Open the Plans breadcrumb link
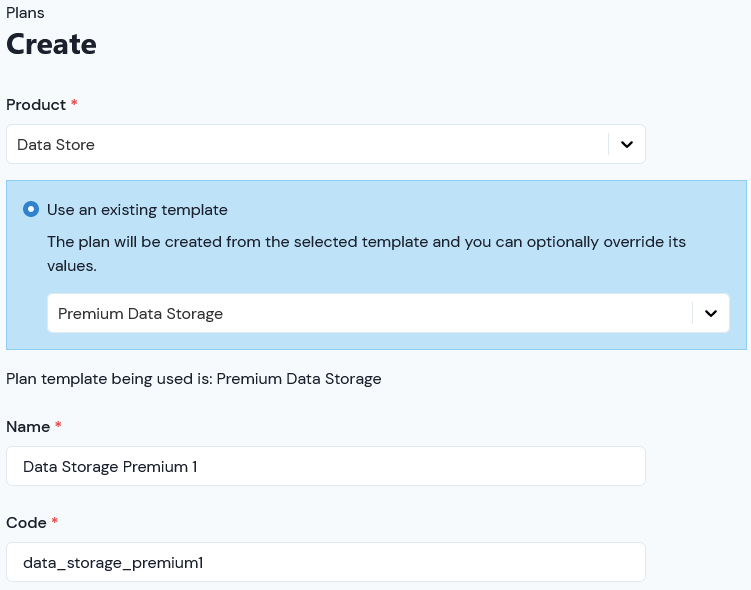751x590 pixels. [x=25, y=13]
